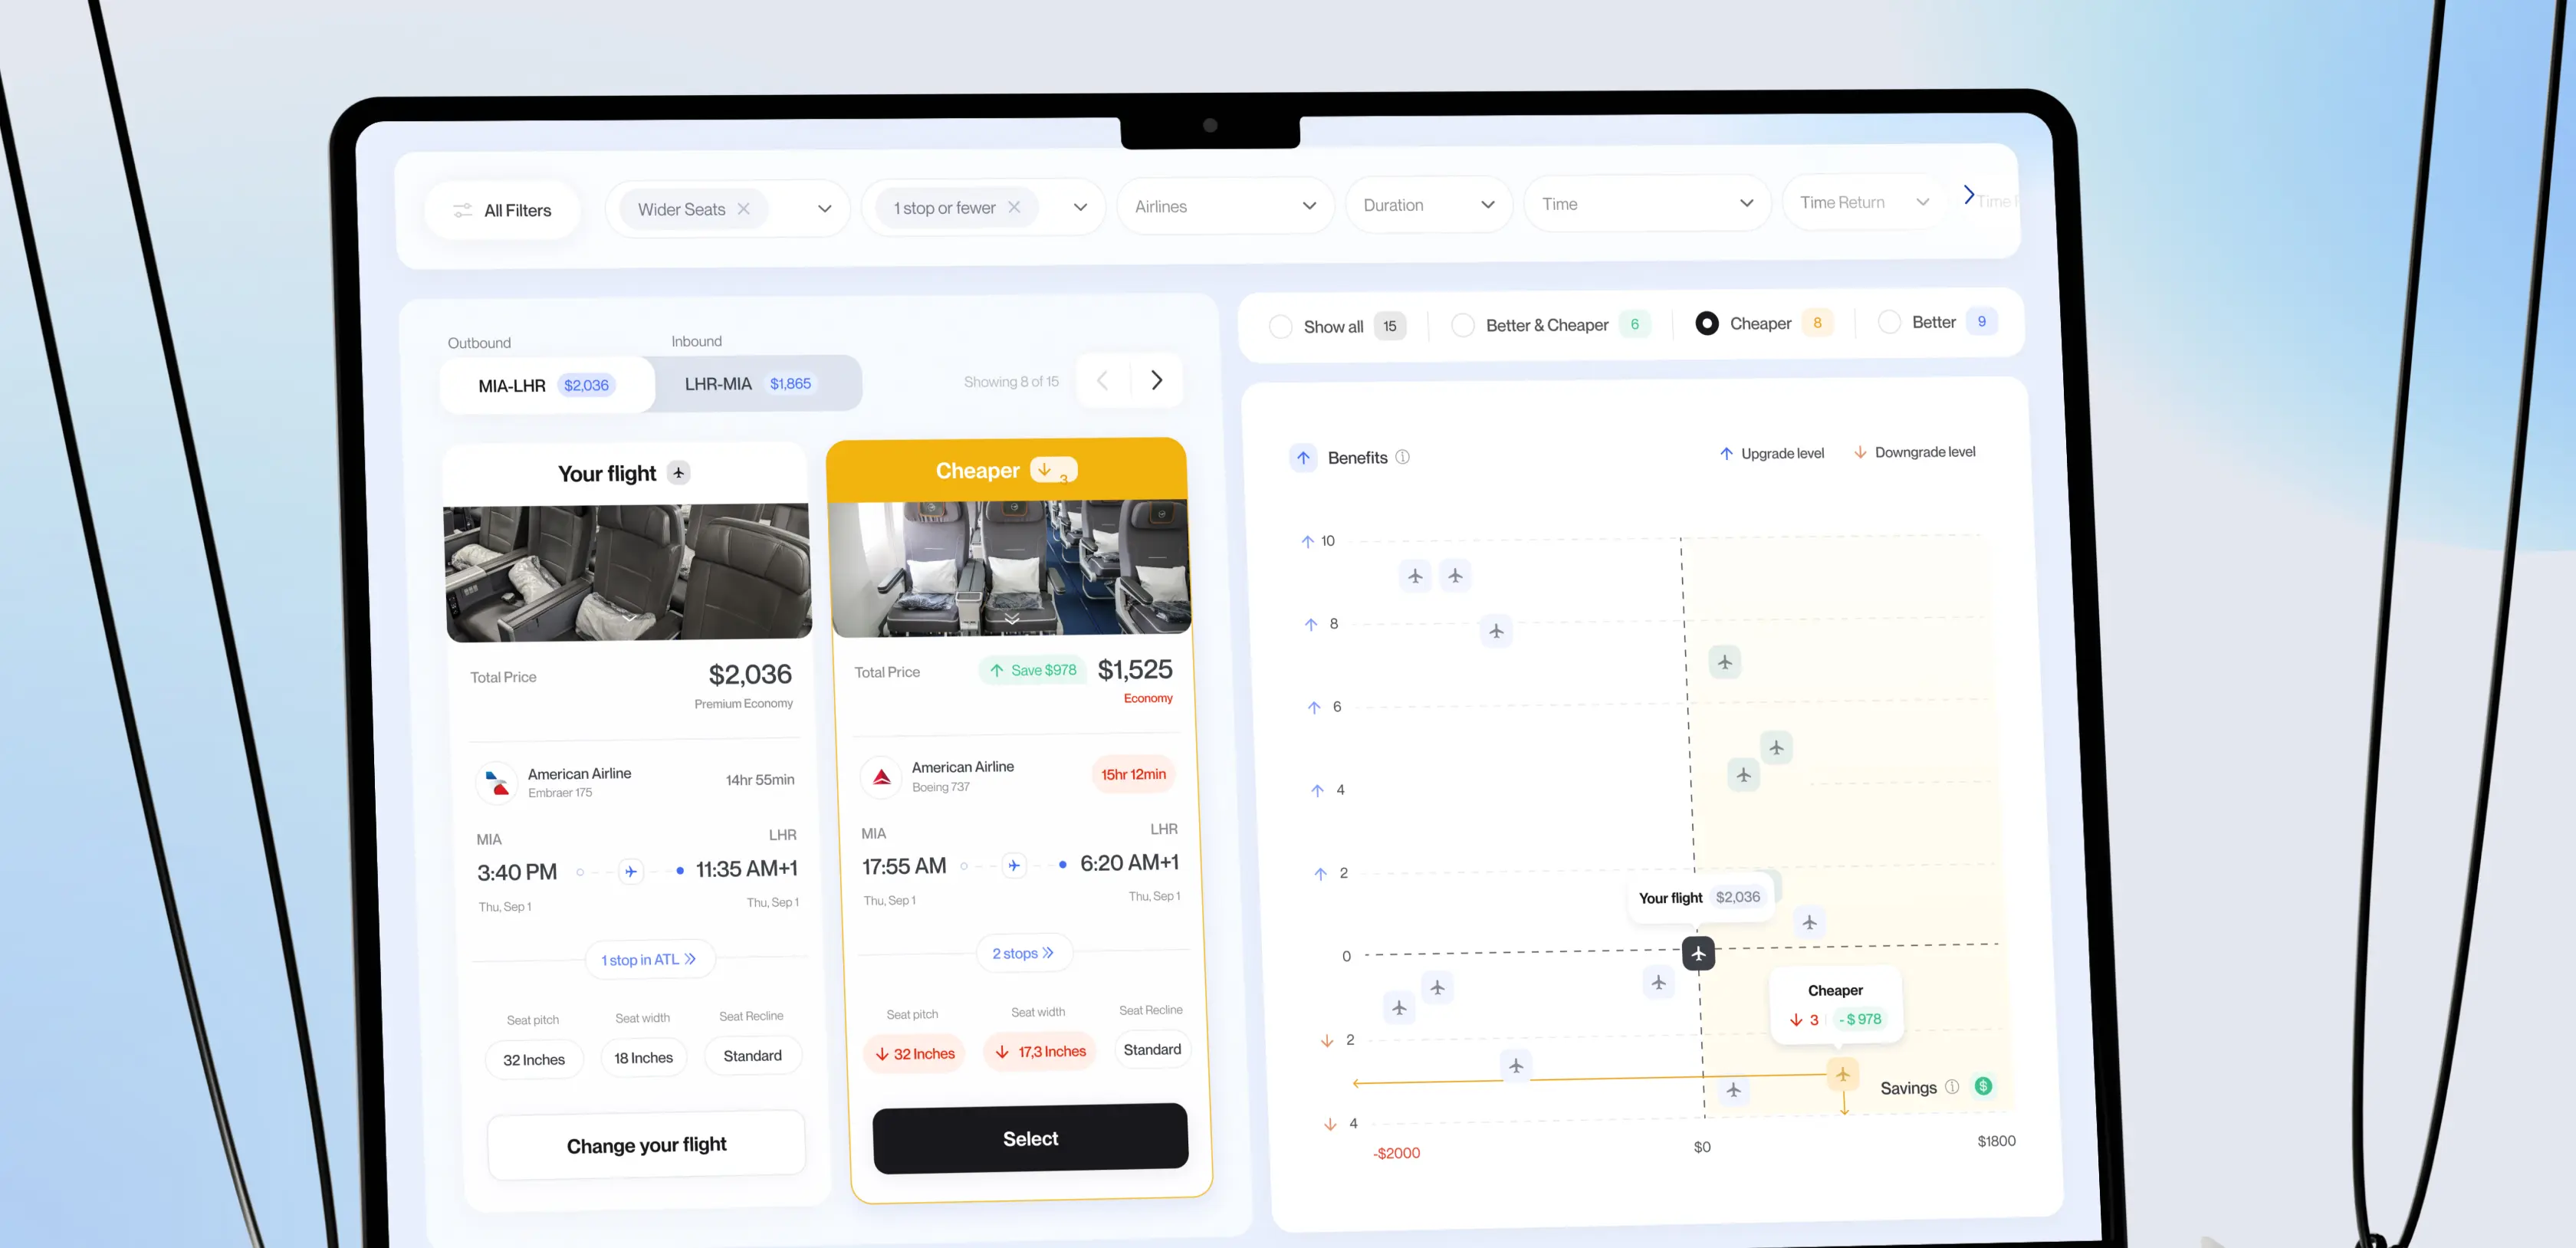Expand the Duration dropdown
2576x1248 pixels.
point(1428,205)
